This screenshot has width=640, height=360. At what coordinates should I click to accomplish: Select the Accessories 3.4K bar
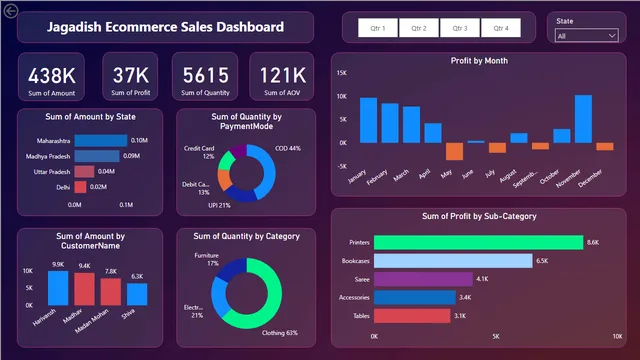415,298
